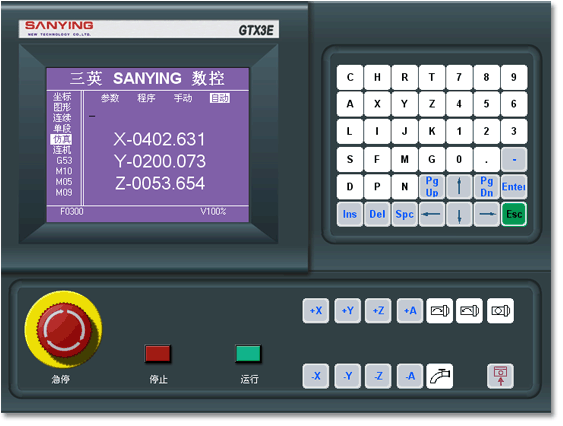The image size is (563, 426).
Task: Click the red emergency stop knob
Action: tap(64, 330)
